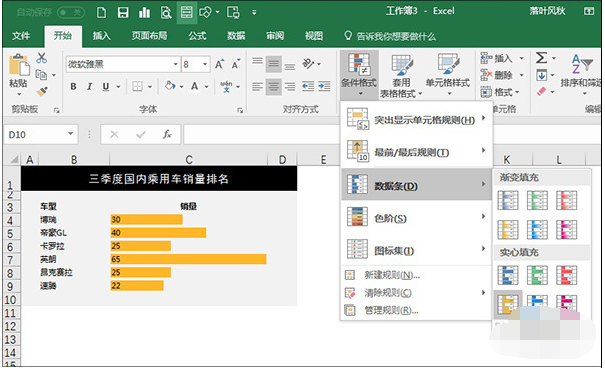Open the font size dropdown
The height and width of the screenshot is (368, 605).
pyautogui.click(x=205, y=64)
